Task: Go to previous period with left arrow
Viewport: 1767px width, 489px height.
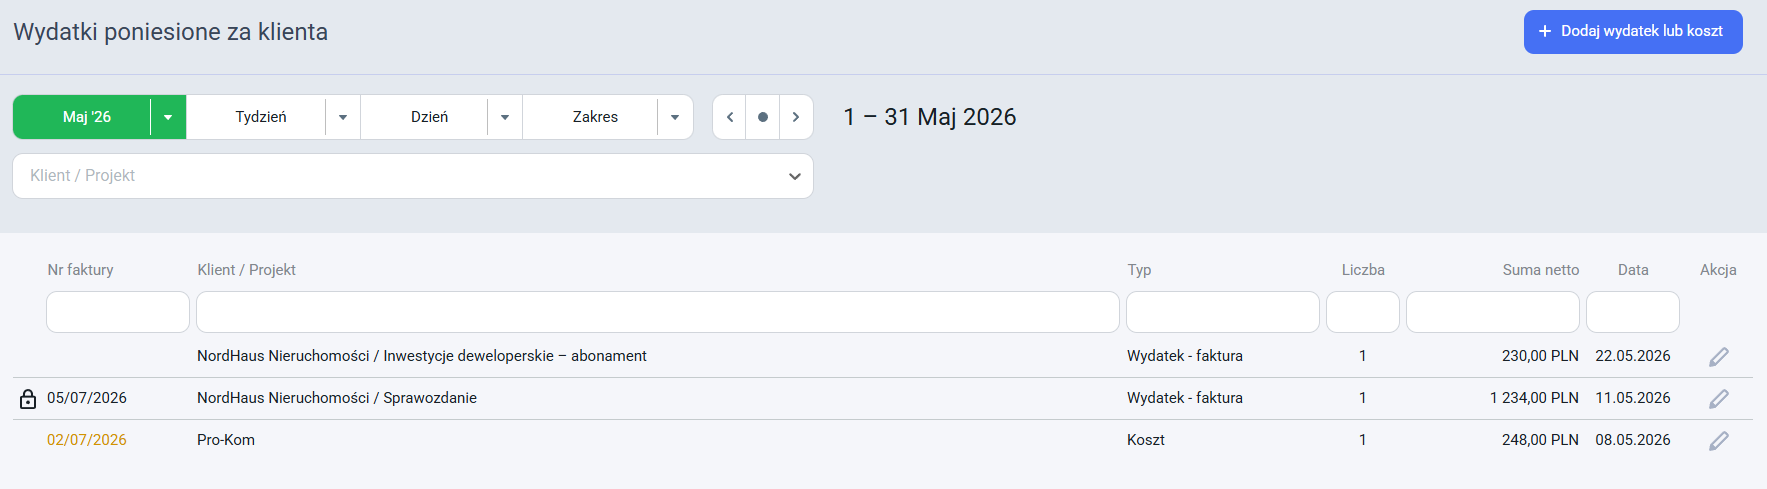Action: click(x=730, y=117)
